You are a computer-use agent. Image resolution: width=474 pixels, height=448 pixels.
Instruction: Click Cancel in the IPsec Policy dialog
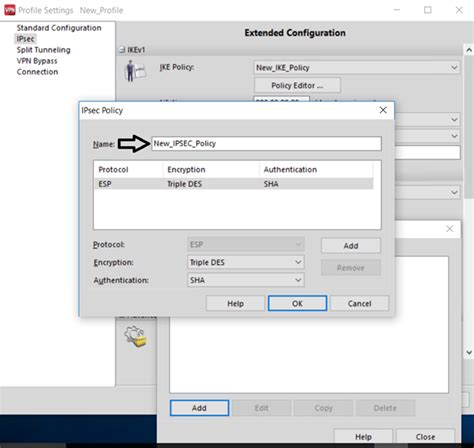pos(359,303)
